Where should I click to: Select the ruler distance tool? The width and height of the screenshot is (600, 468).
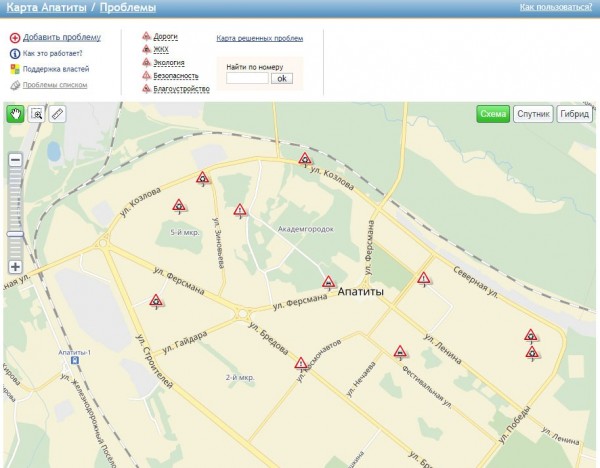click(57, 114)
